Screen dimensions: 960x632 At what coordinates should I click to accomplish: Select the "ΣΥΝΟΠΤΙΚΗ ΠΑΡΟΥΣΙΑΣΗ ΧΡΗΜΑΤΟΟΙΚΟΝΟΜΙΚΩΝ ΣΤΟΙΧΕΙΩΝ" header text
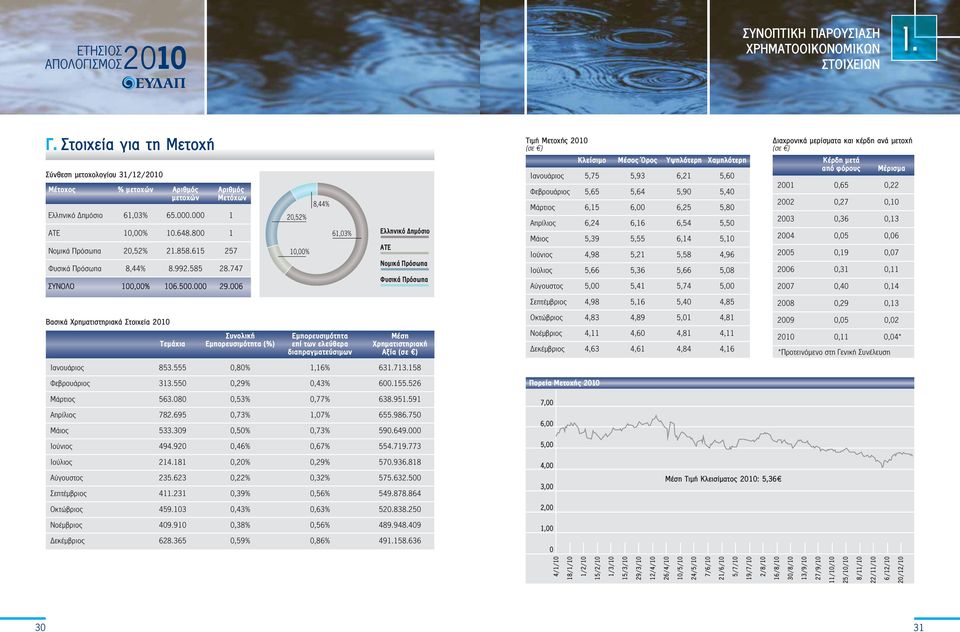[x=811, y=48]
